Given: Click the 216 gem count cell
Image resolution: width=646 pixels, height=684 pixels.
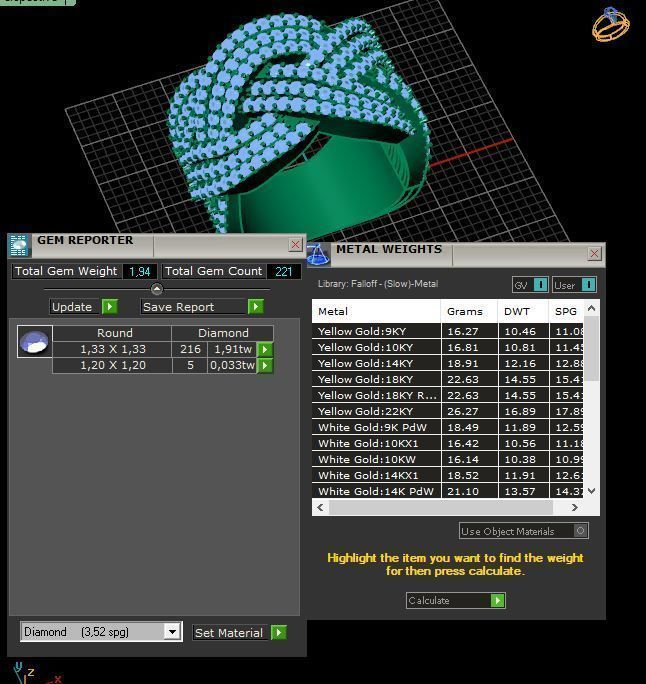Looking at the screenshot, I should pyautogui.click(x=190, y=349).
